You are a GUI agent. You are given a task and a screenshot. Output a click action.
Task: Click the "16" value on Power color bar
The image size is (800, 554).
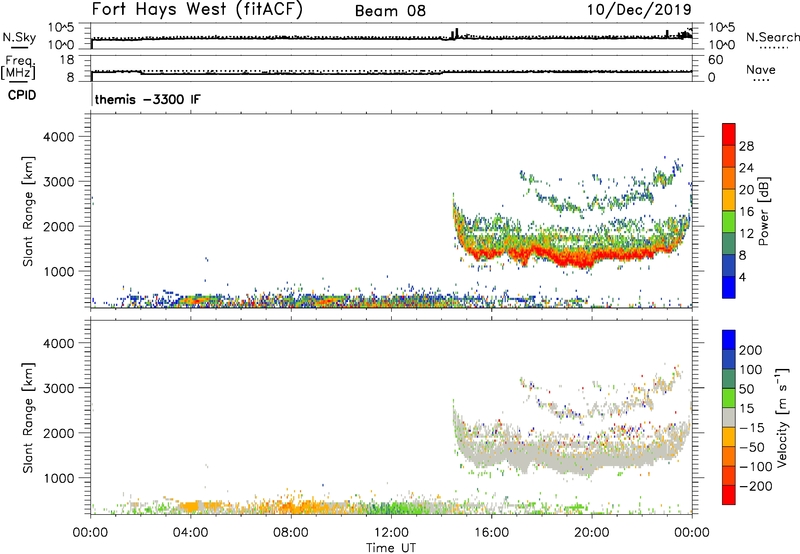pos(746,212)
